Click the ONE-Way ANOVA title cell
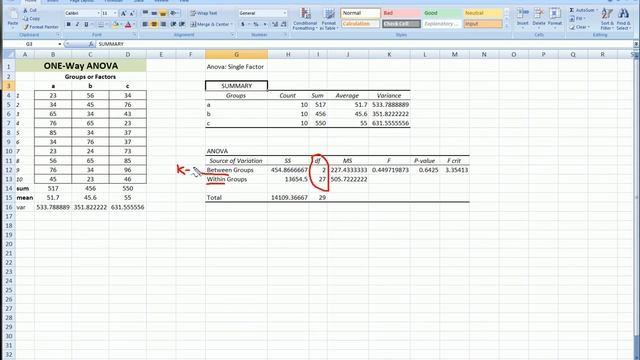 tap(81, 66)
